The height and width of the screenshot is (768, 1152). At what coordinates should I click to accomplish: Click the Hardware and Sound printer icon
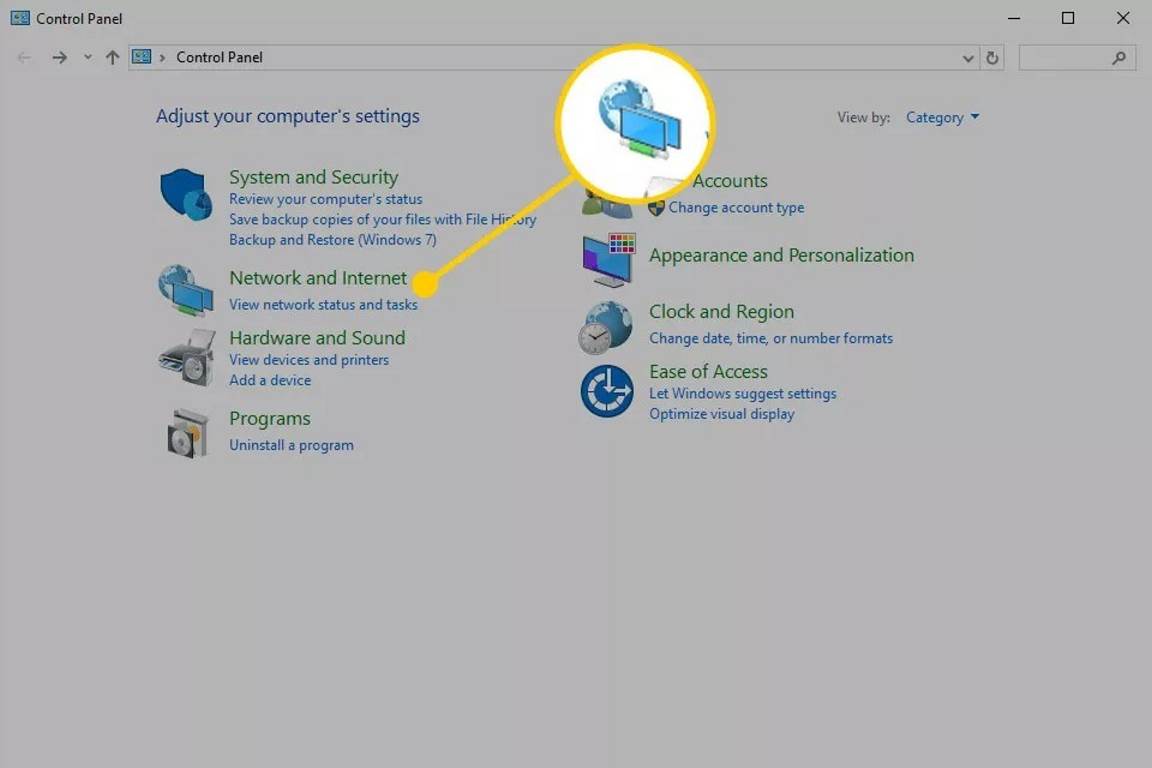pyautogui.click(x=187, y=357)
